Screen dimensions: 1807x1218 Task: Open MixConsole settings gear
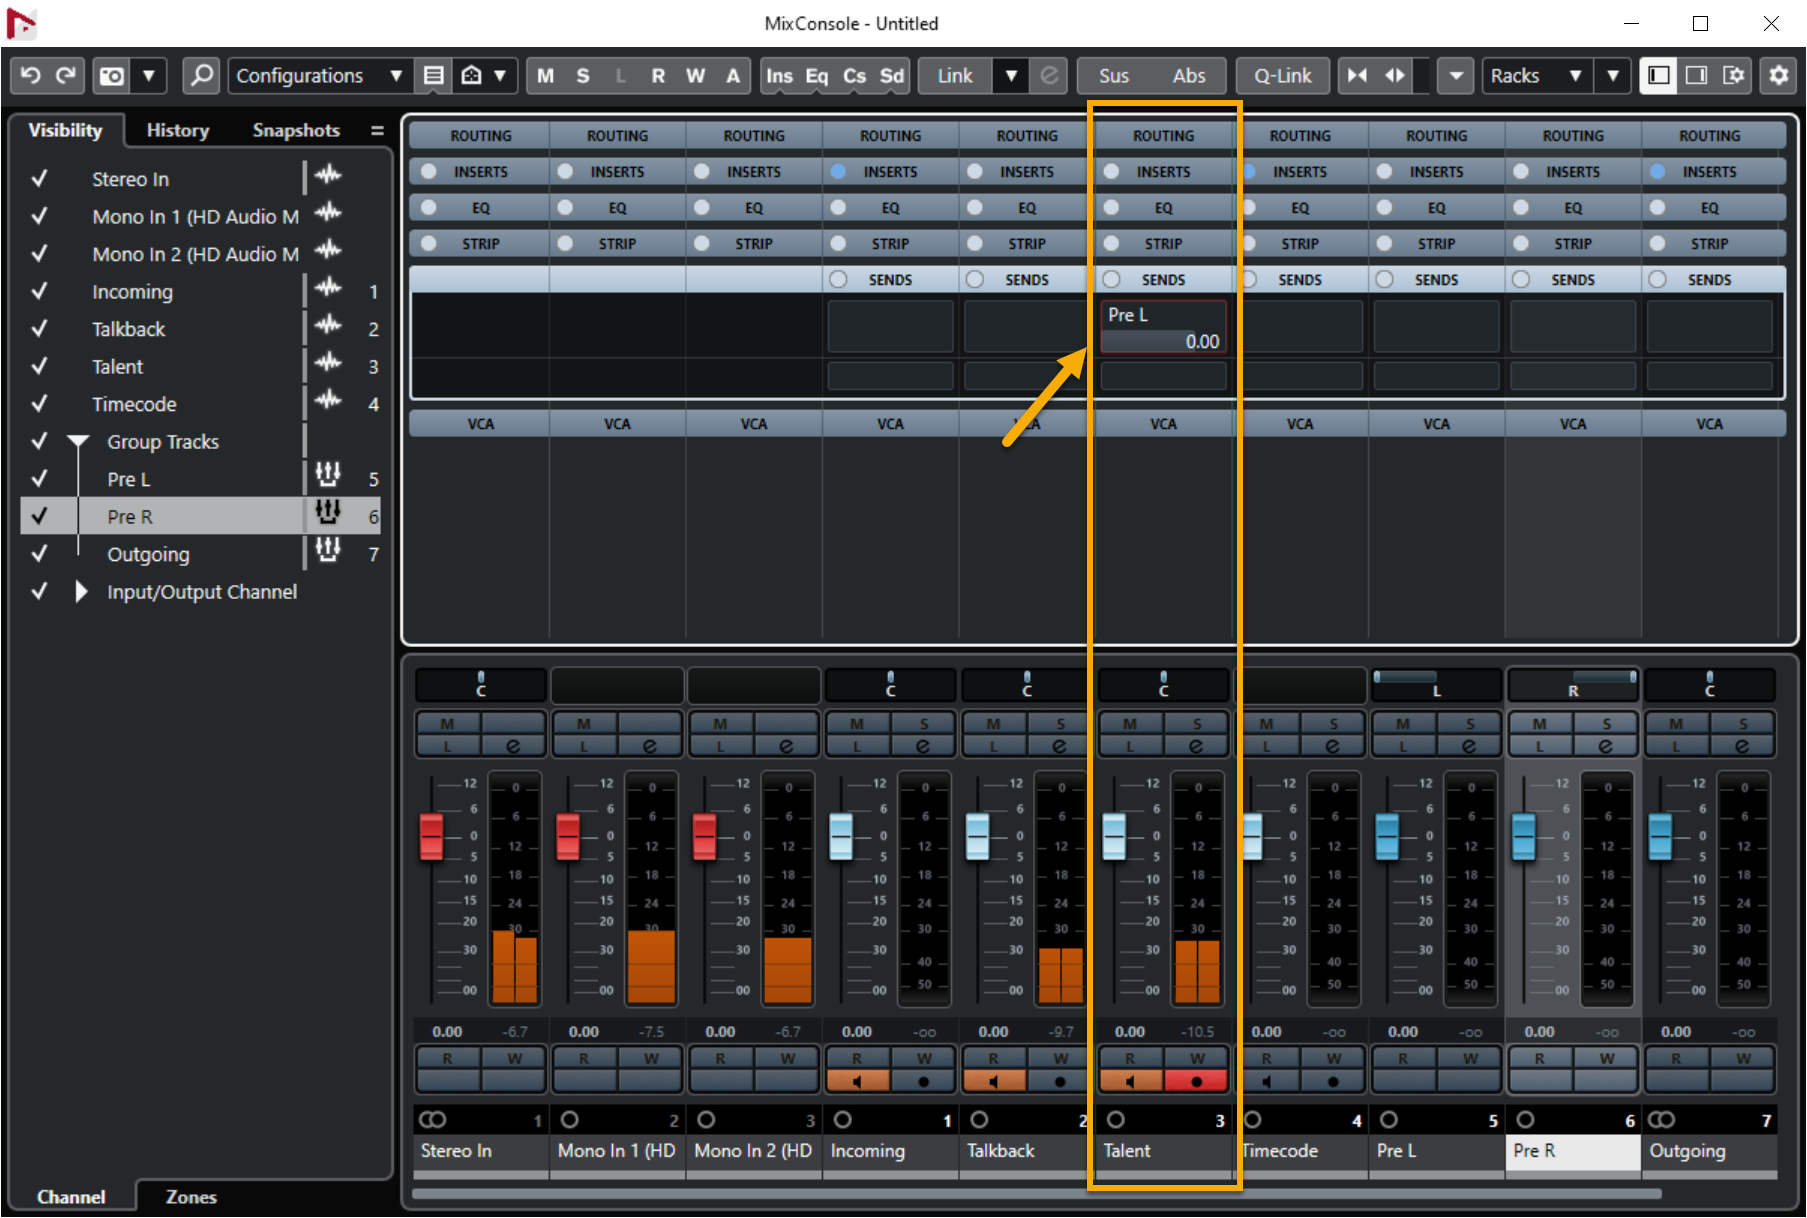[x=1779, y=76]
